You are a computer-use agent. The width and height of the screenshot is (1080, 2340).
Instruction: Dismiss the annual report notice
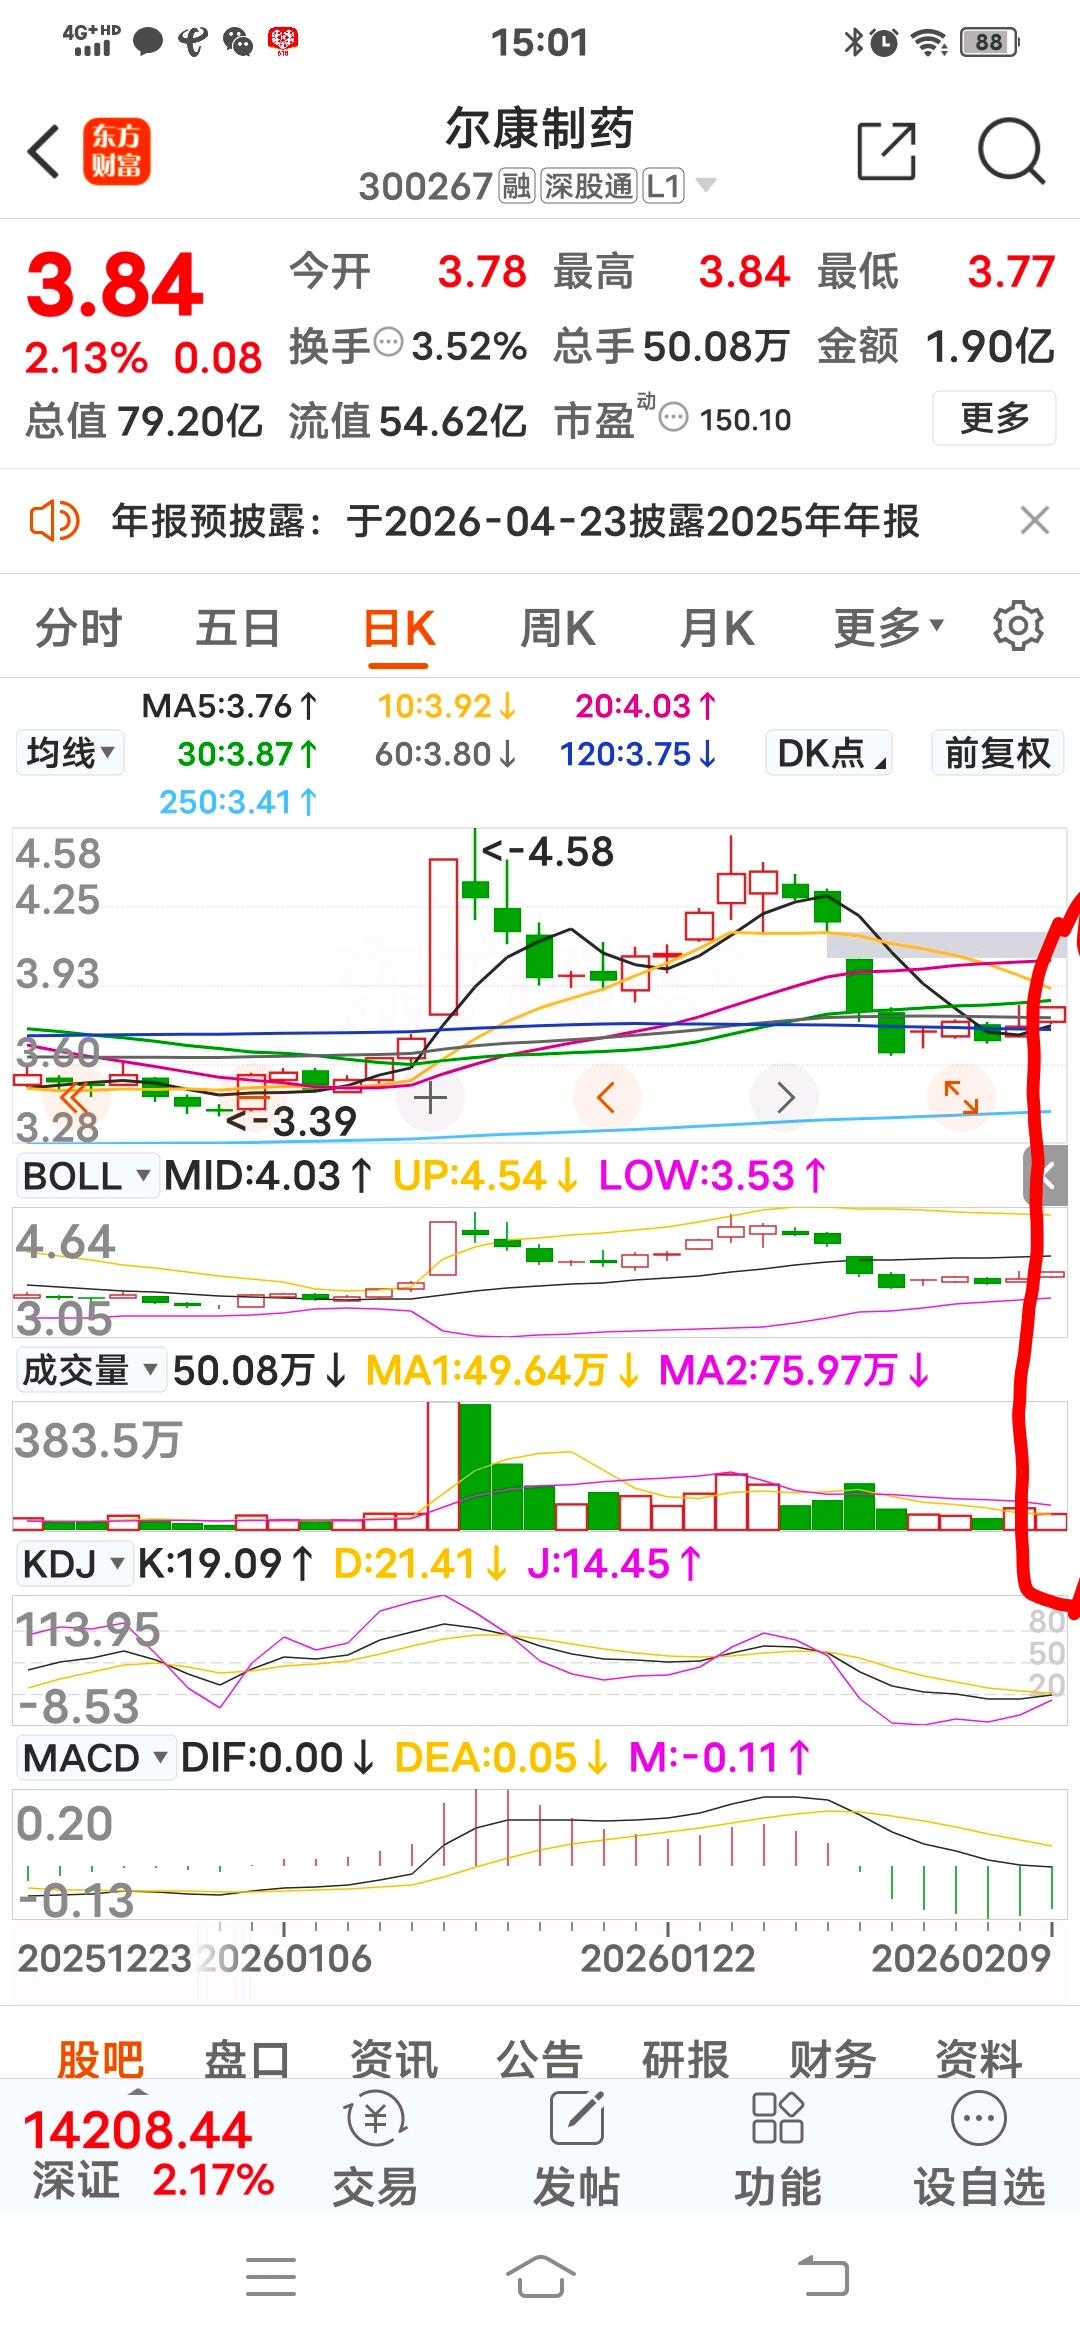click(1035, 521)
